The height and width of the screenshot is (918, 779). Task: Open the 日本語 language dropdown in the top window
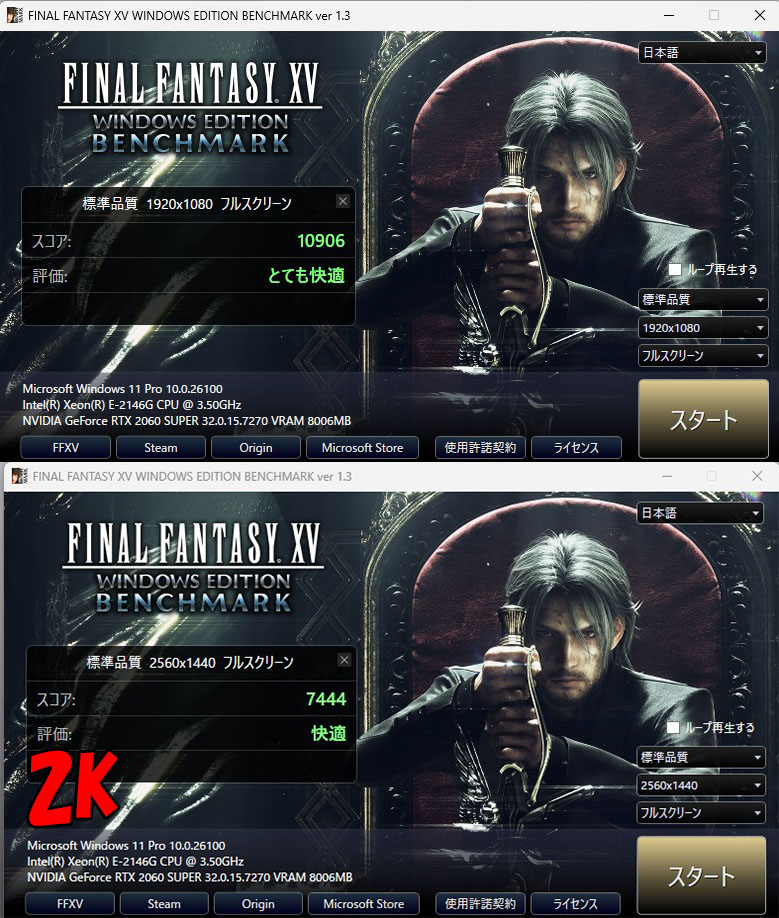tap(702, 53)
